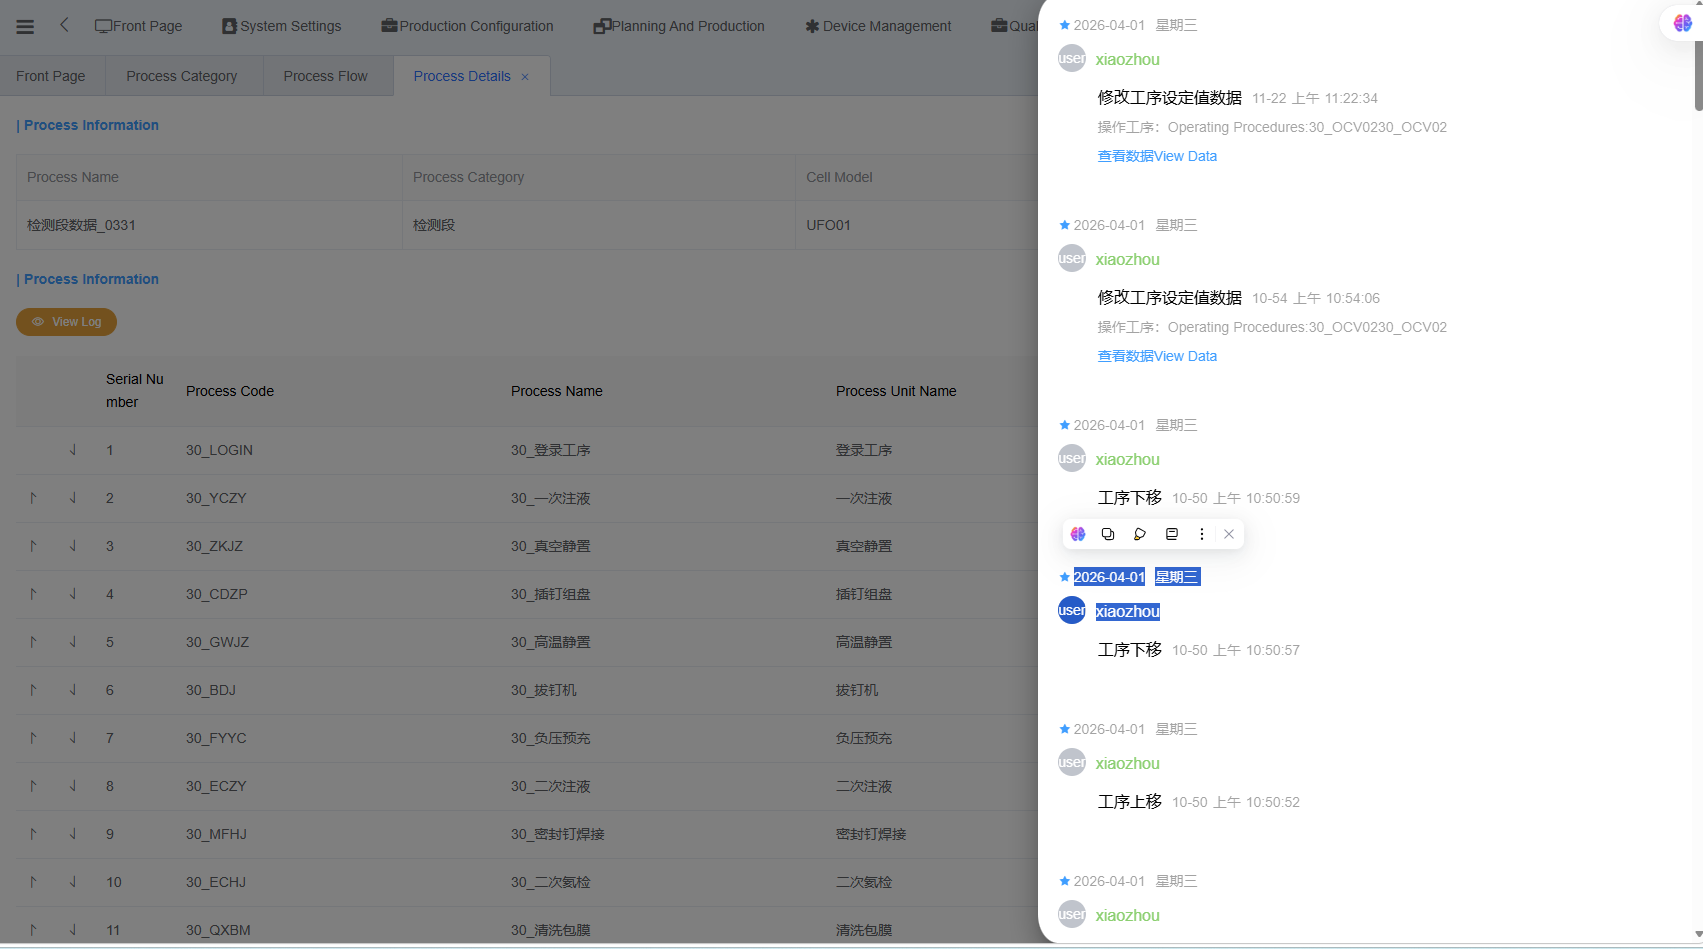Image resolution: width=1703 pixels, height=949 pixels.
Task: Close the Process Details tab
Action: click(x=525, y=77)
